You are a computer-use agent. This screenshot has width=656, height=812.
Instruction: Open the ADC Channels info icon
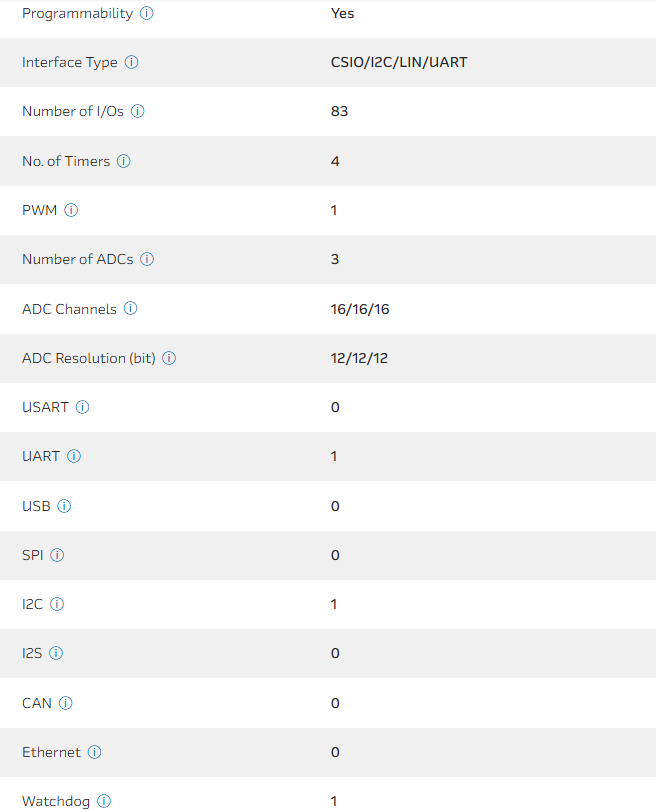(x=131, y=309)
